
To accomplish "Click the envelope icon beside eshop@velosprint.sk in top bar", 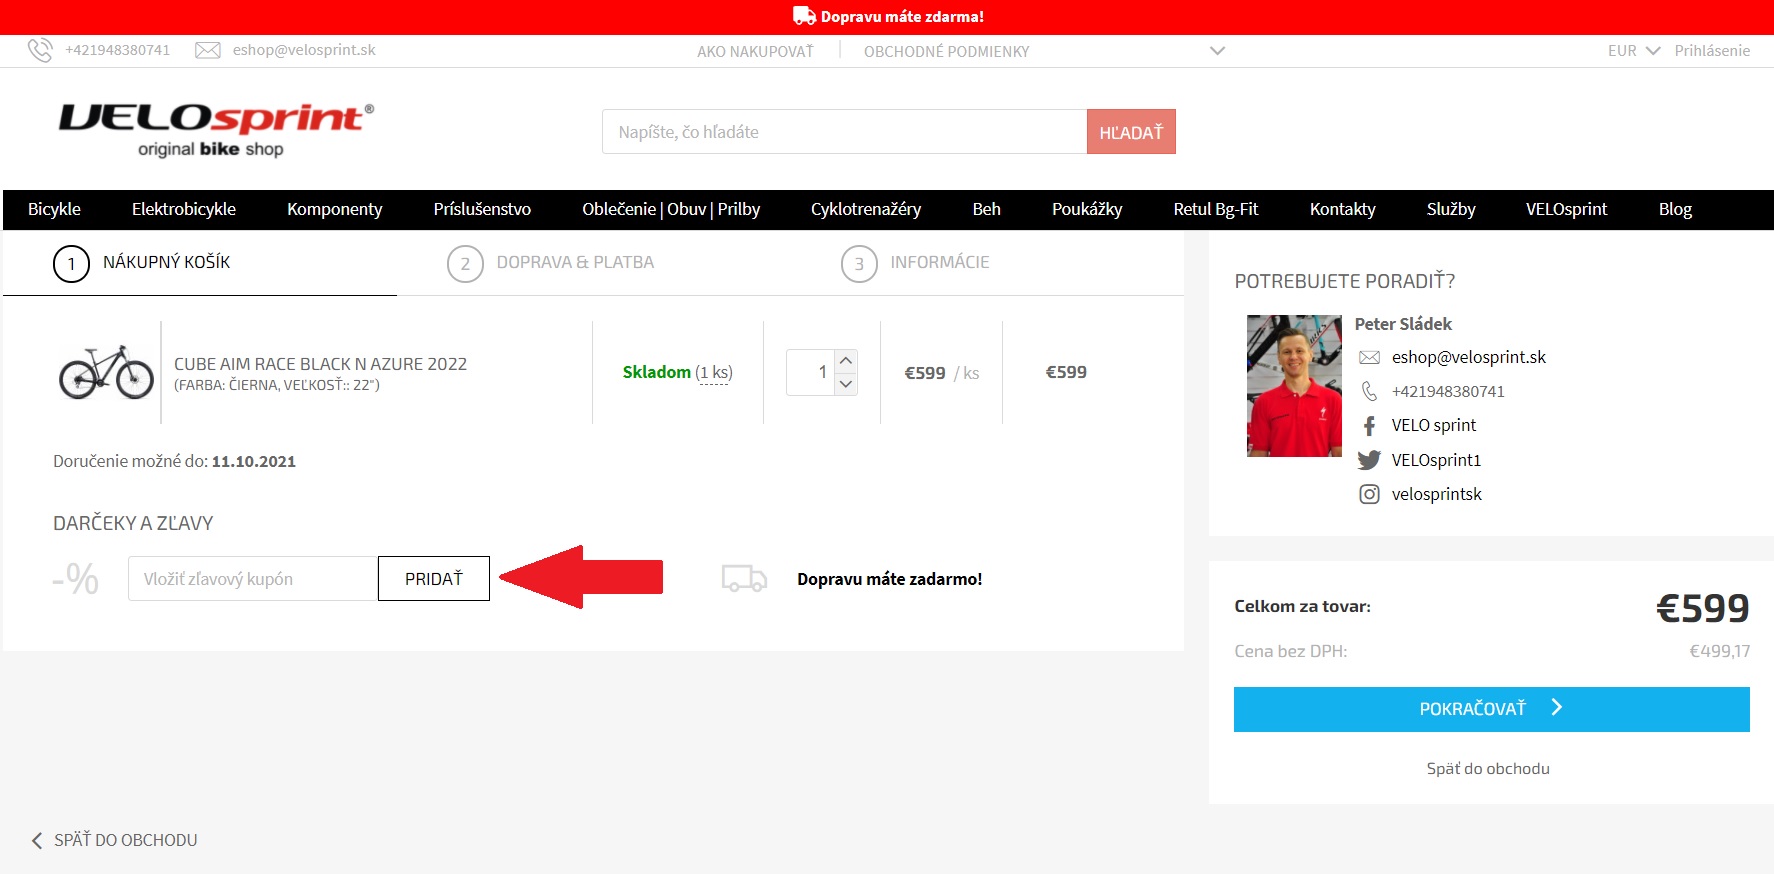I will pyautogui.click(x=207, y=50).
